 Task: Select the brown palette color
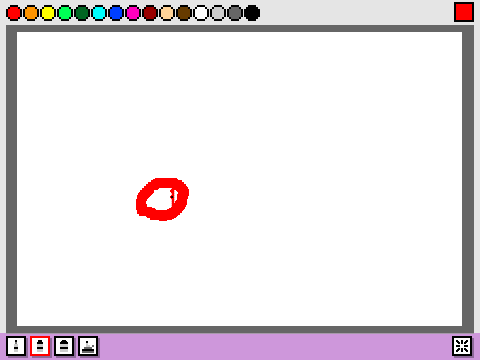click(x=184, y=13)
